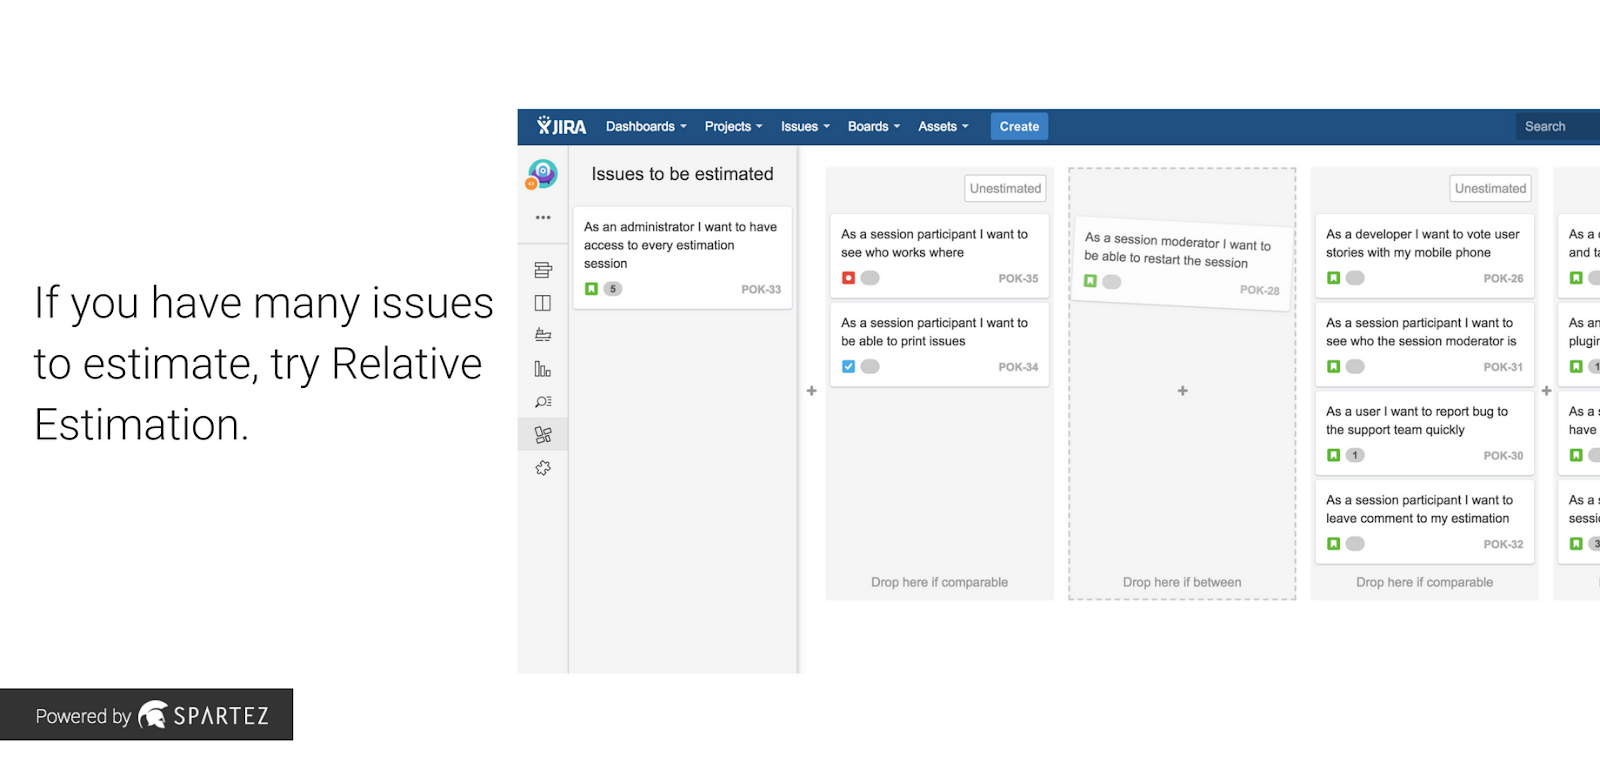The image size is (1600, 783).
Task: Click the green story icon on POK-33
Action: click(x=591, y=289)
